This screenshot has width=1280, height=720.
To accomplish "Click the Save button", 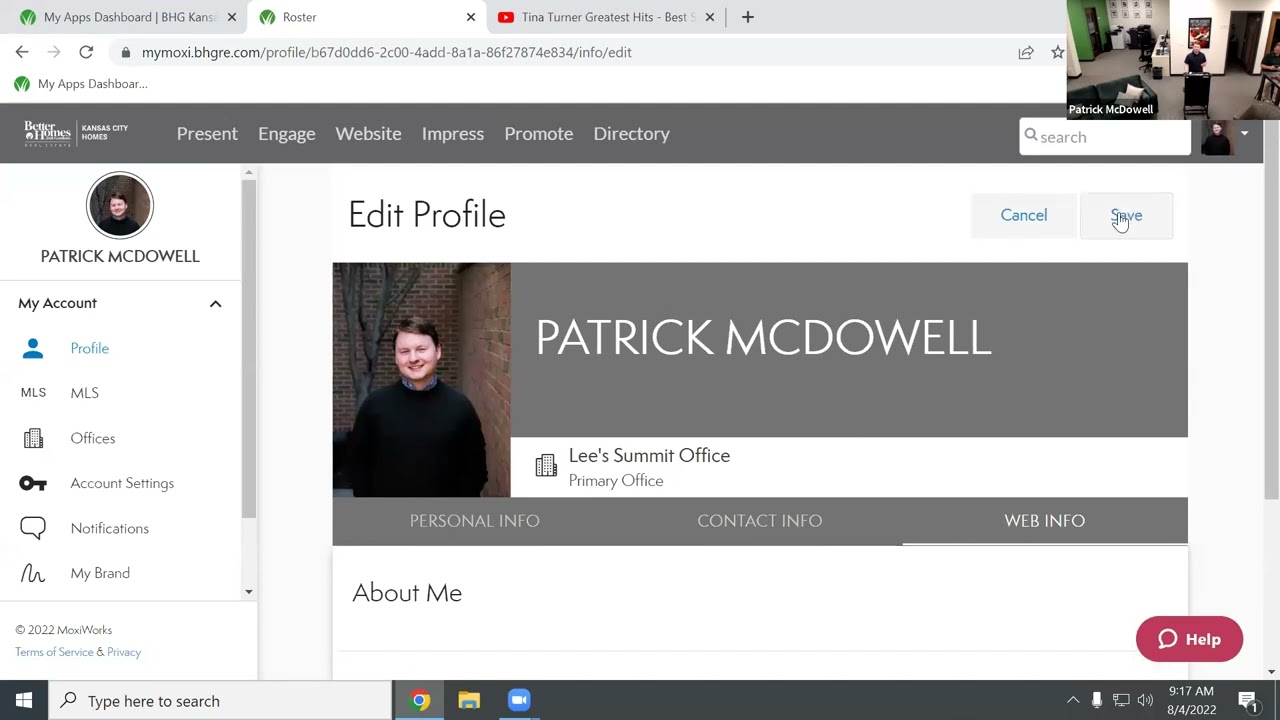I will pos(1126,215).
